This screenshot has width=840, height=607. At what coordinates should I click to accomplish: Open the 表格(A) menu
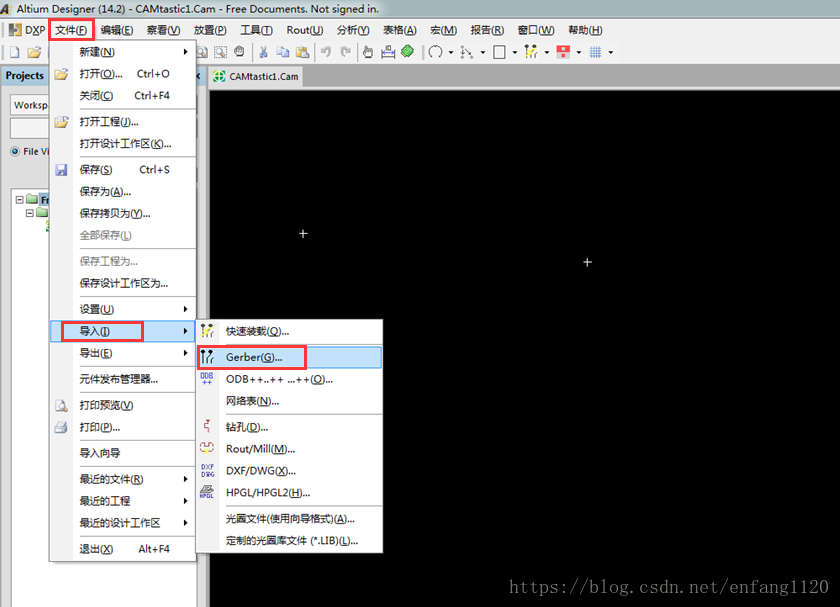400,30
